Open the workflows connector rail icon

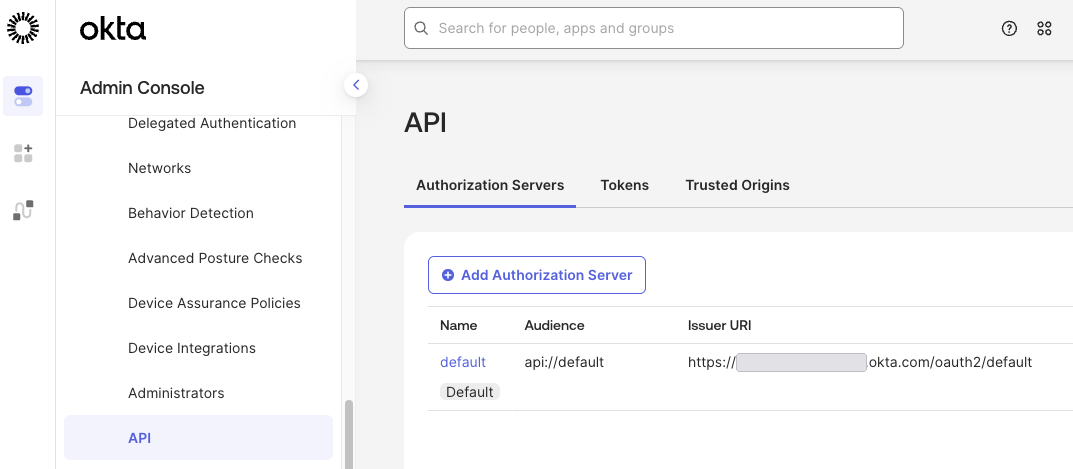[x=23, y=210]
